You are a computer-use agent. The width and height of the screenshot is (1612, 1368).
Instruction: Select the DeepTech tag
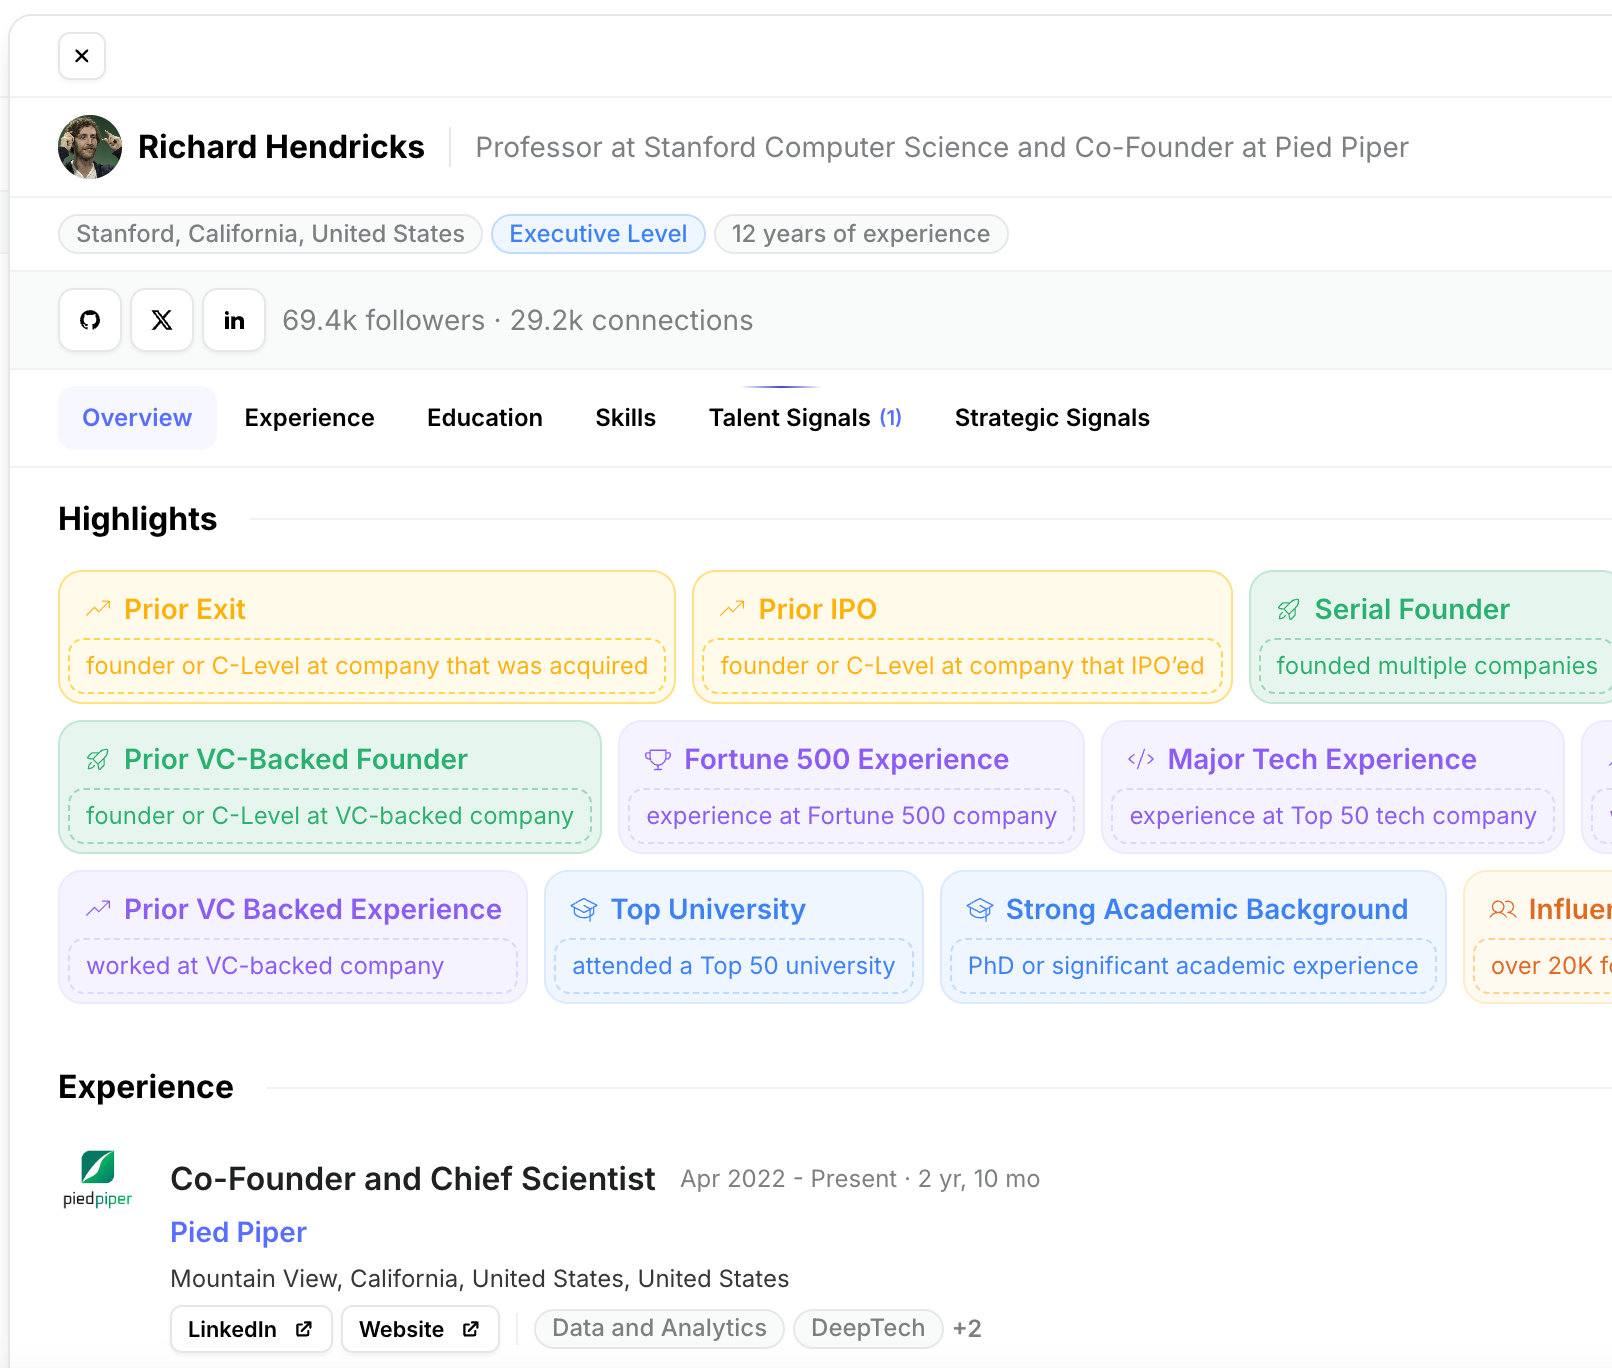[x=867, y=1328]
